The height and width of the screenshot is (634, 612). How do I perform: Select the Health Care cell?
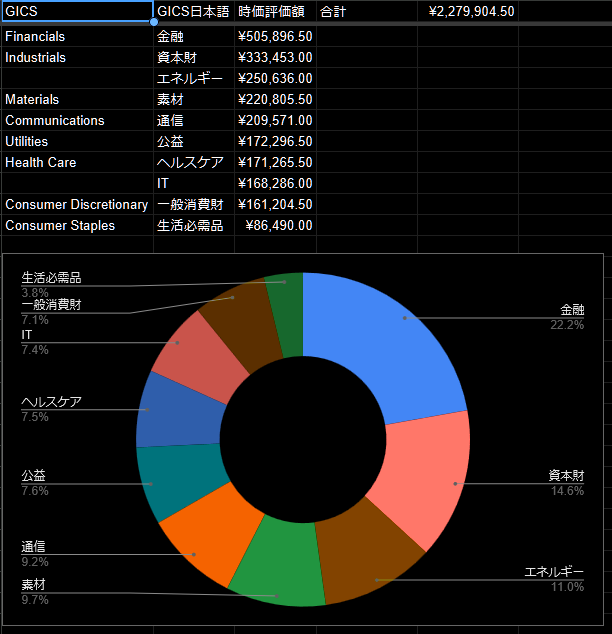coord(76,162)
